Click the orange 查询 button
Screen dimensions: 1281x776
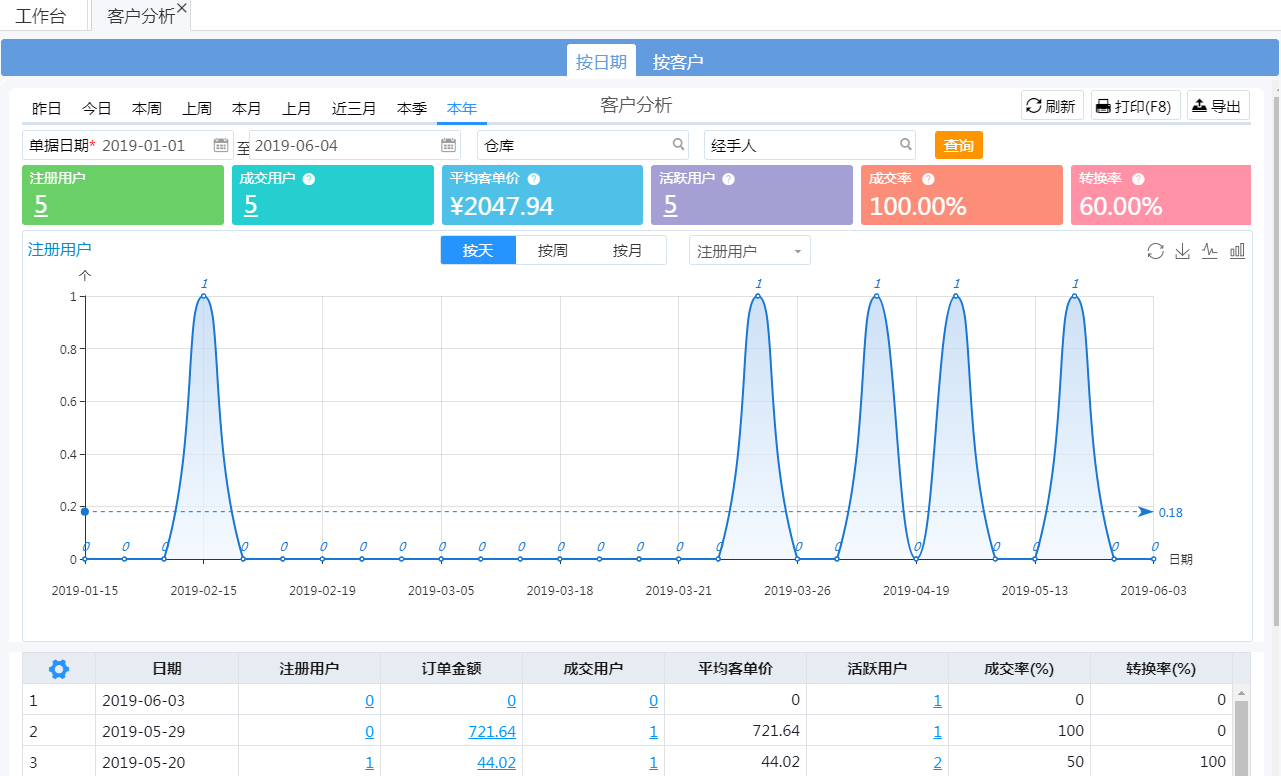click(x=959, y=145)
